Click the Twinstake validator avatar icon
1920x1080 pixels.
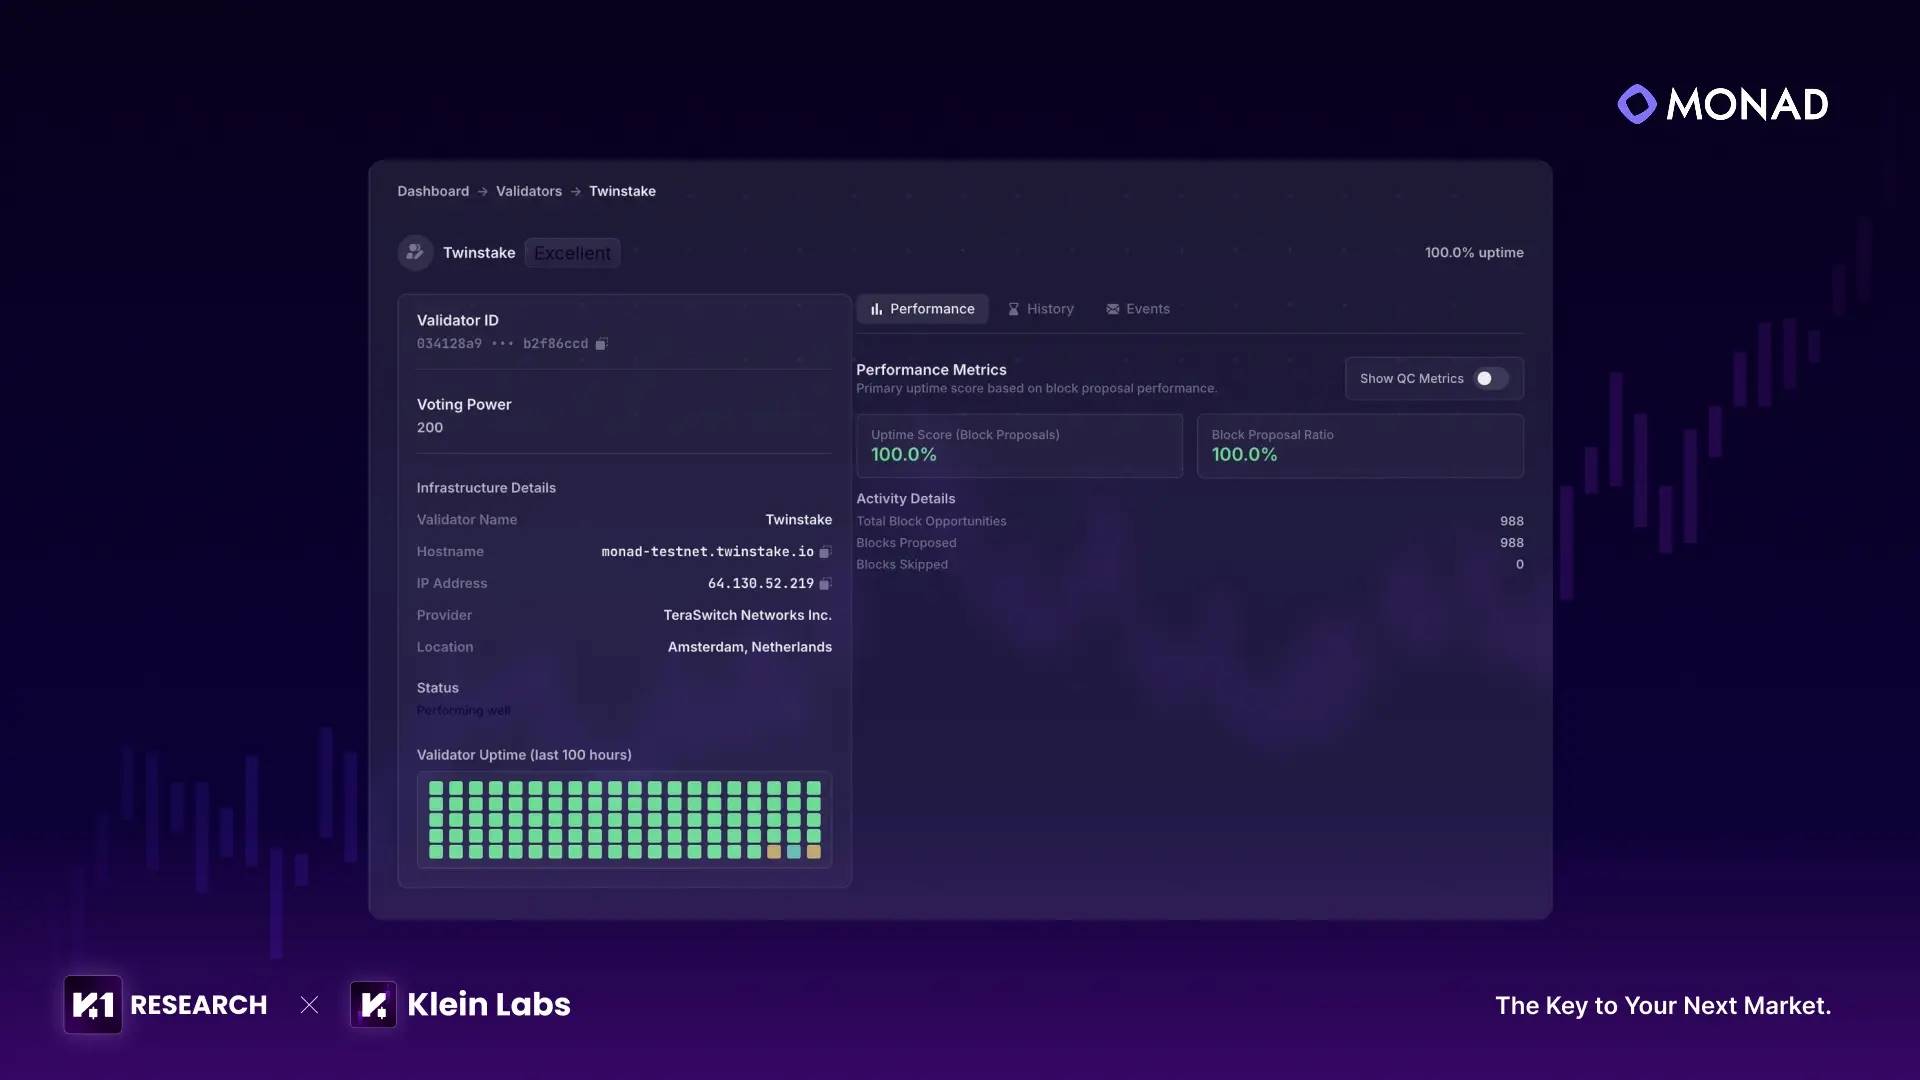[415, 253]
